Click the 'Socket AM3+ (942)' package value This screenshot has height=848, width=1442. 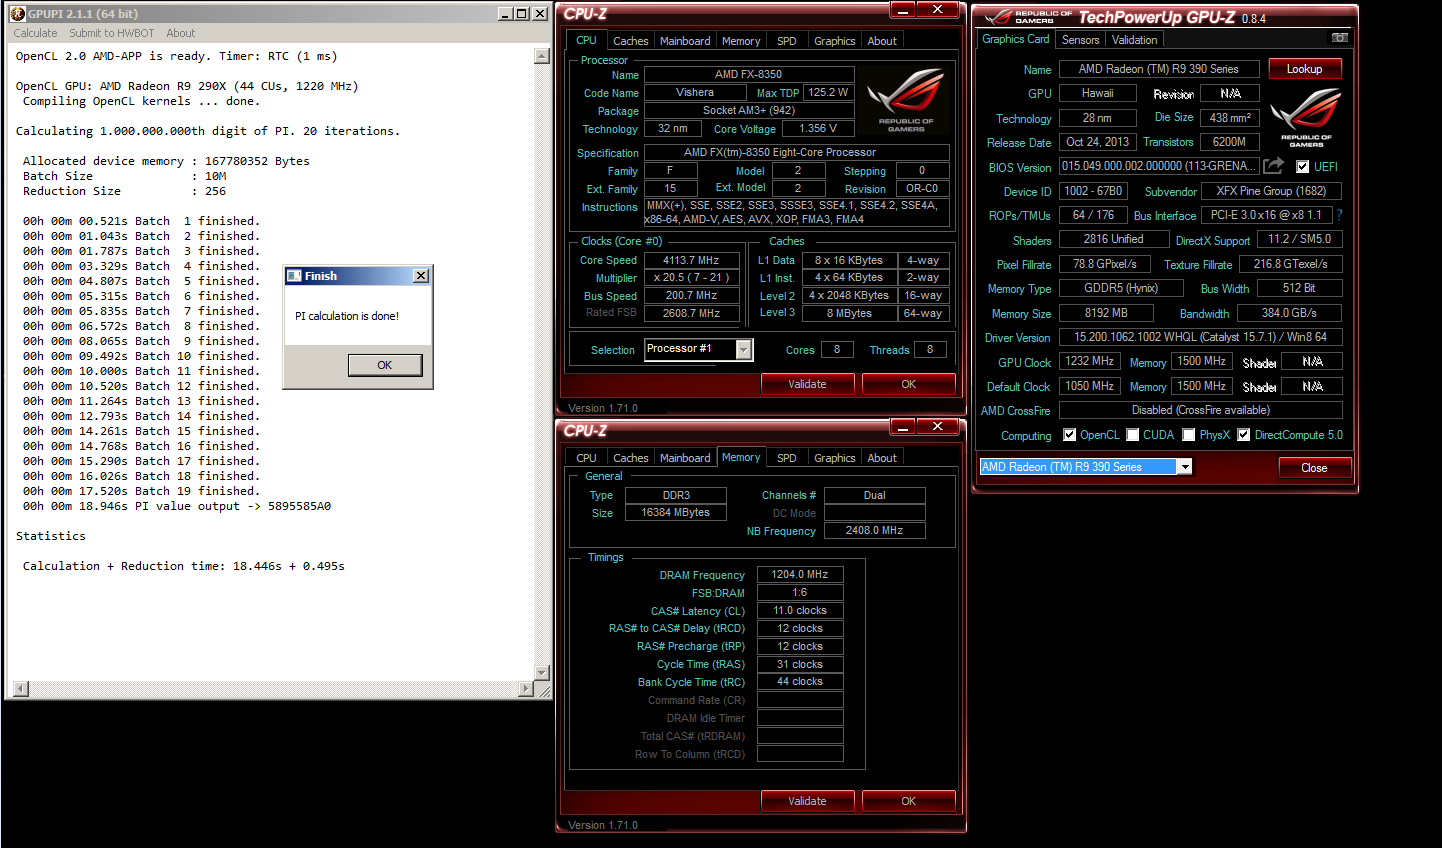tap(749, 110)
